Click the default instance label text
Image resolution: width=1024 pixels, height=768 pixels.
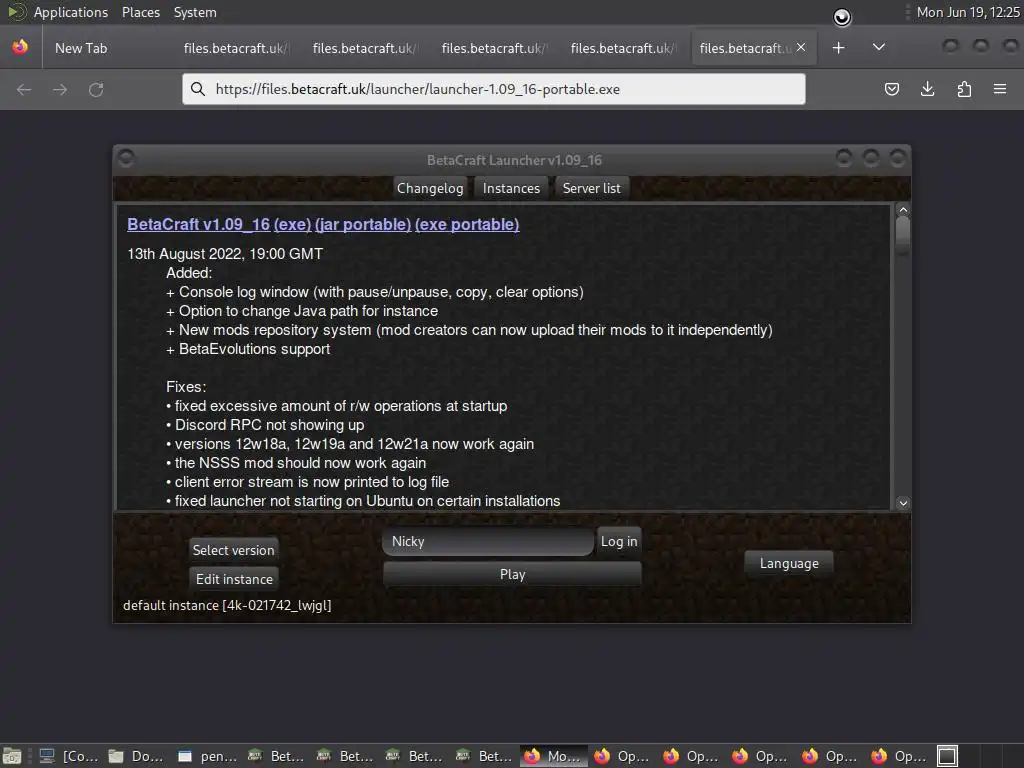tap(227, 605)
